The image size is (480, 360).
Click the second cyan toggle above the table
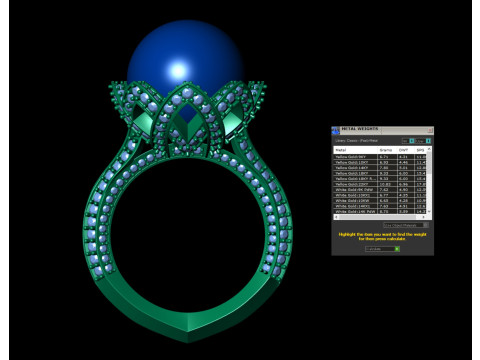pyautogui.click(x=428, y=141)
